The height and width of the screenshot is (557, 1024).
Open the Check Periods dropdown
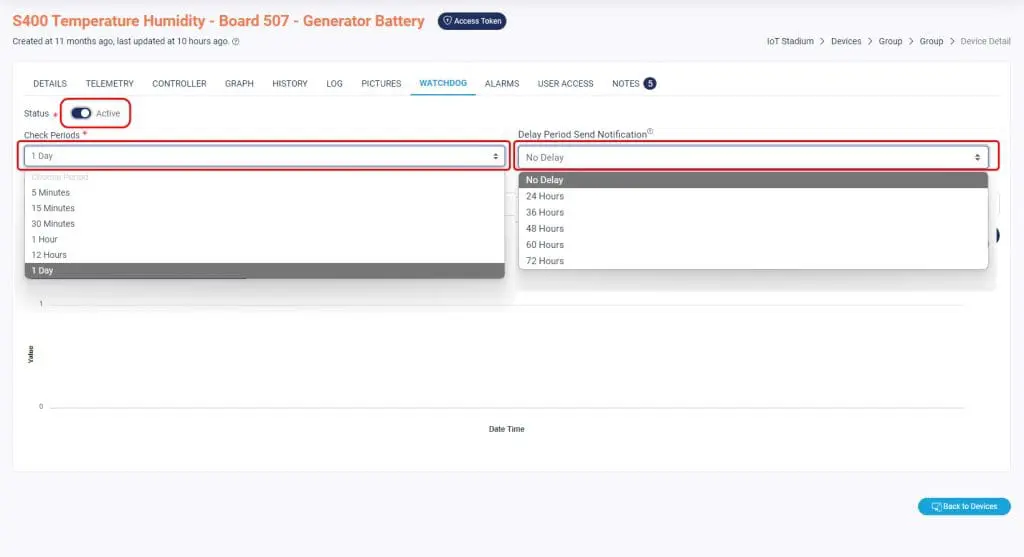click(265, 156)
